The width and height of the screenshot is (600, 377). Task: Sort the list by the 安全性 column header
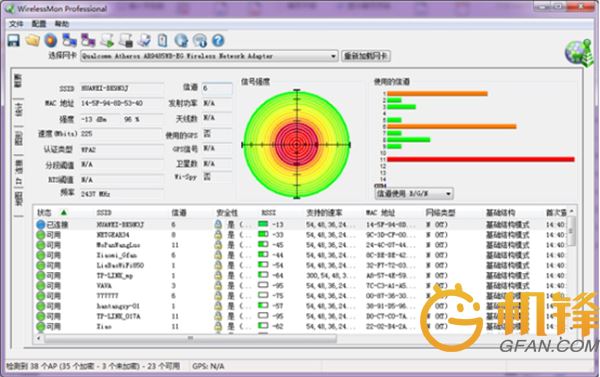(227, 212)
